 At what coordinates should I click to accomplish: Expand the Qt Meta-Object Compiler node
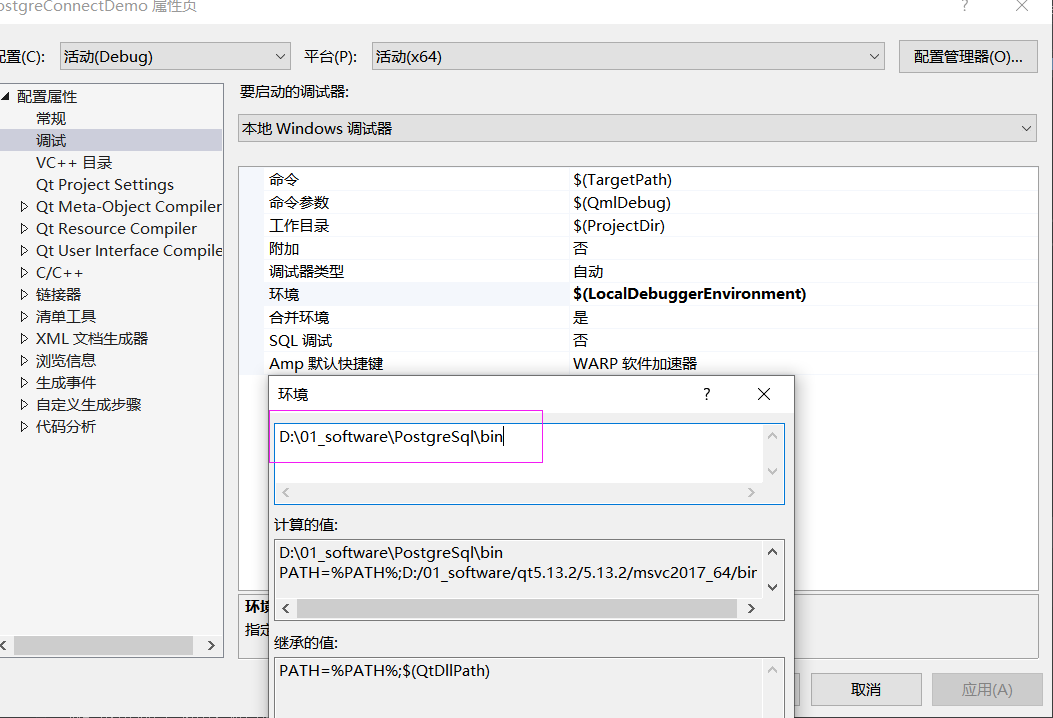coord(25,206)
